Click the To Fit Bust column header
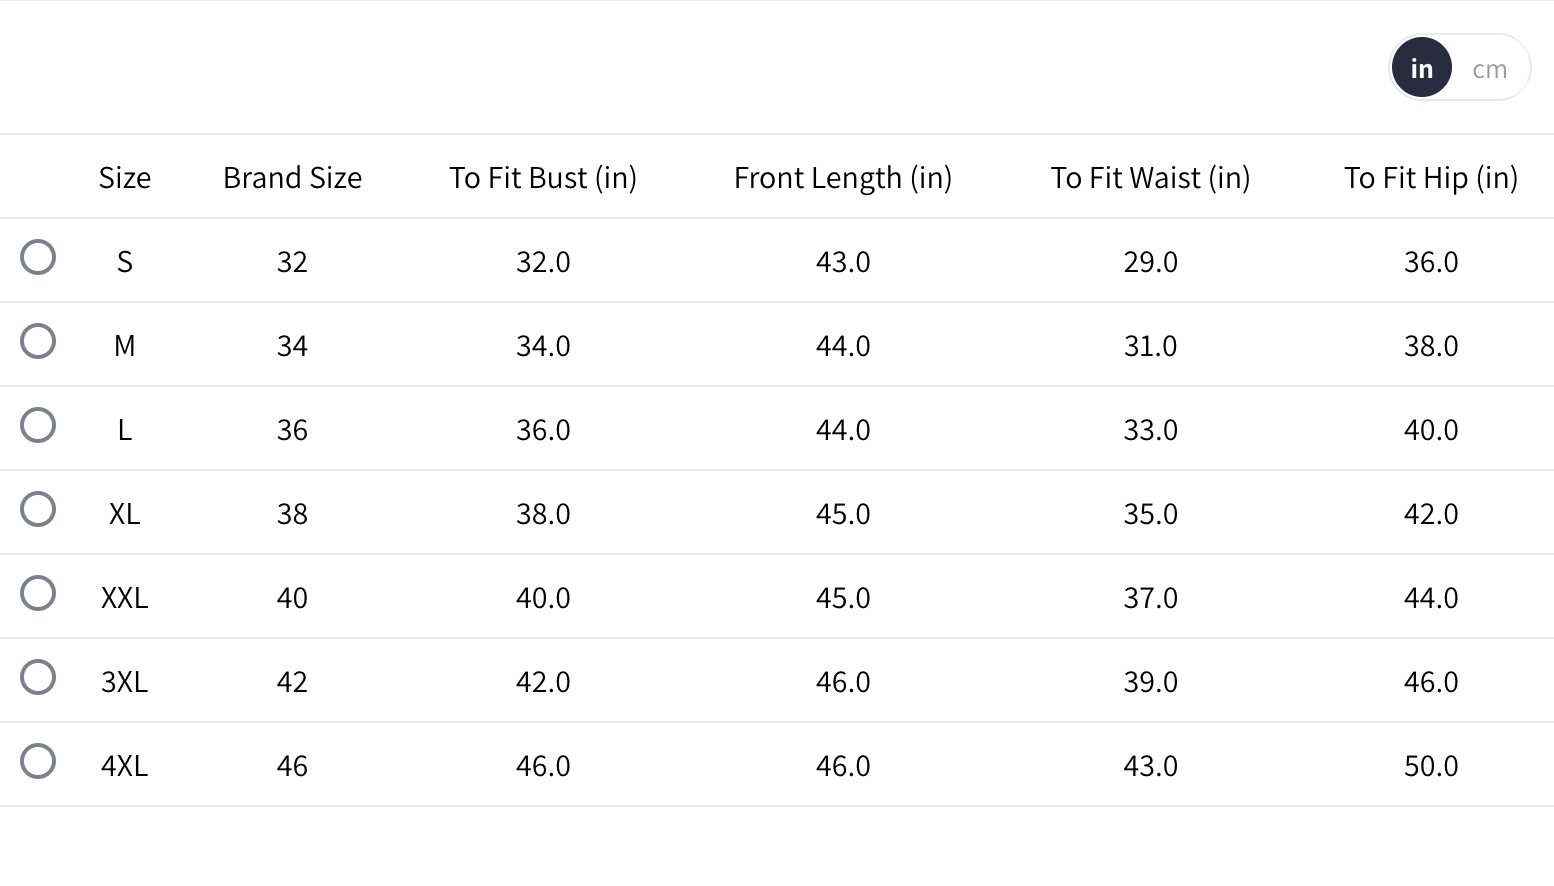This screenshot has width=1554, height=886. coord(543,178)
